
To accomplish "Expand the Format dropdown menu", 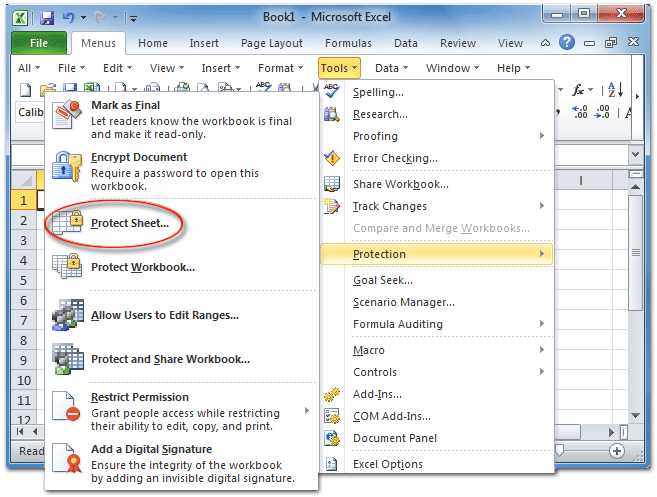I will pyautogui.click(x=281, y=68).
